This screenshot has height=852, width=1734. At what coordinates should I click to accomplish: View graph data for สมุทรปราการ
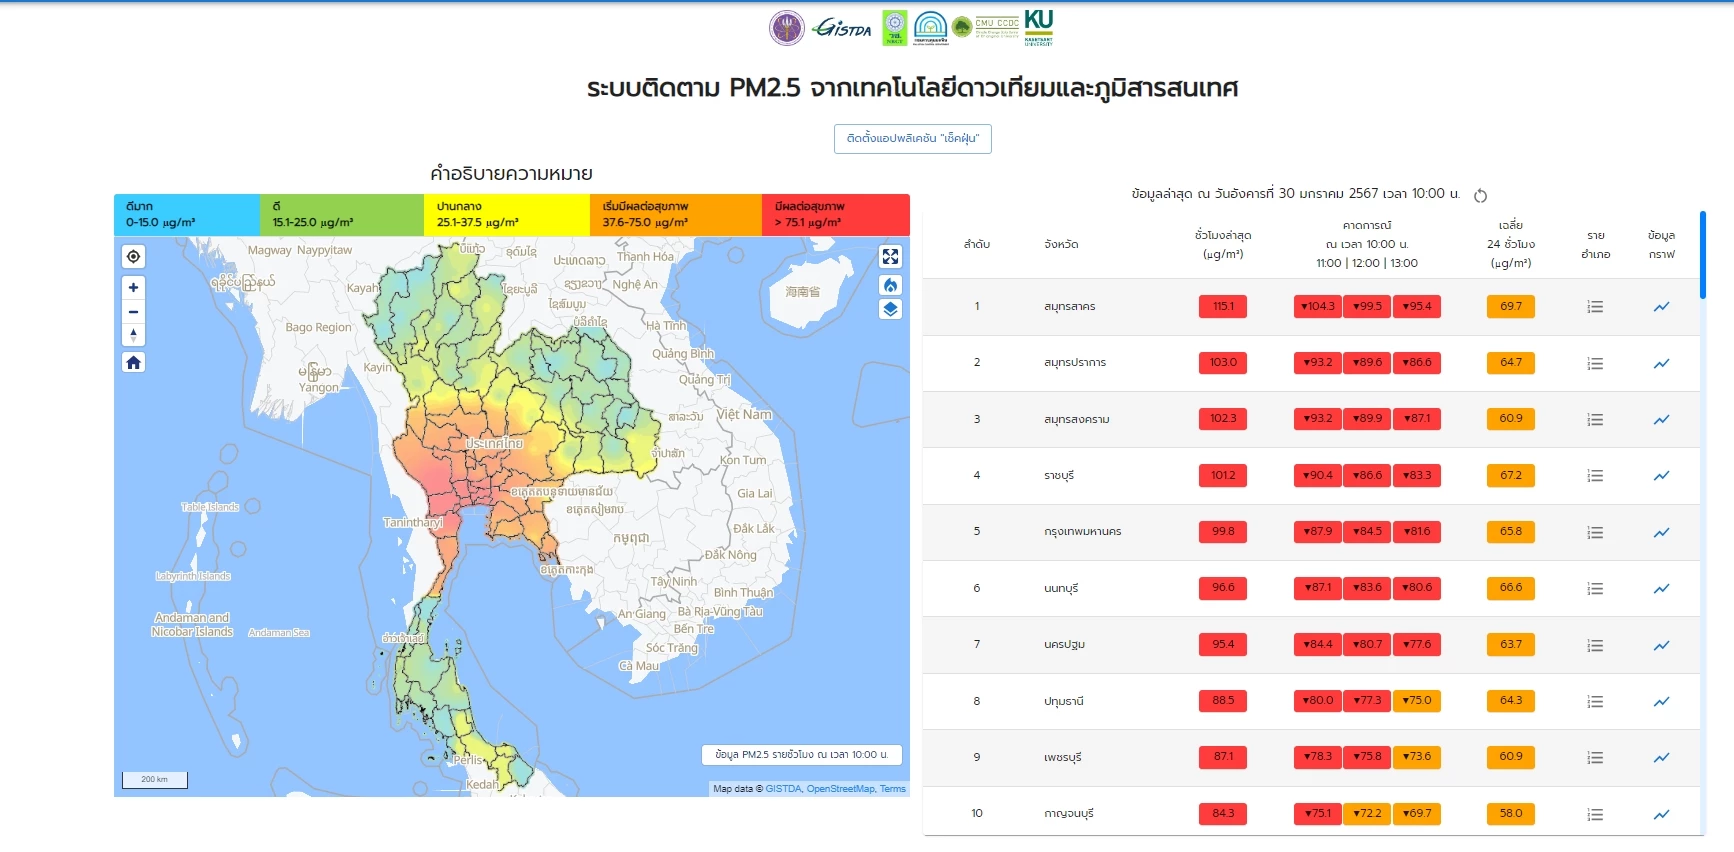click(x=1661, y=363)
